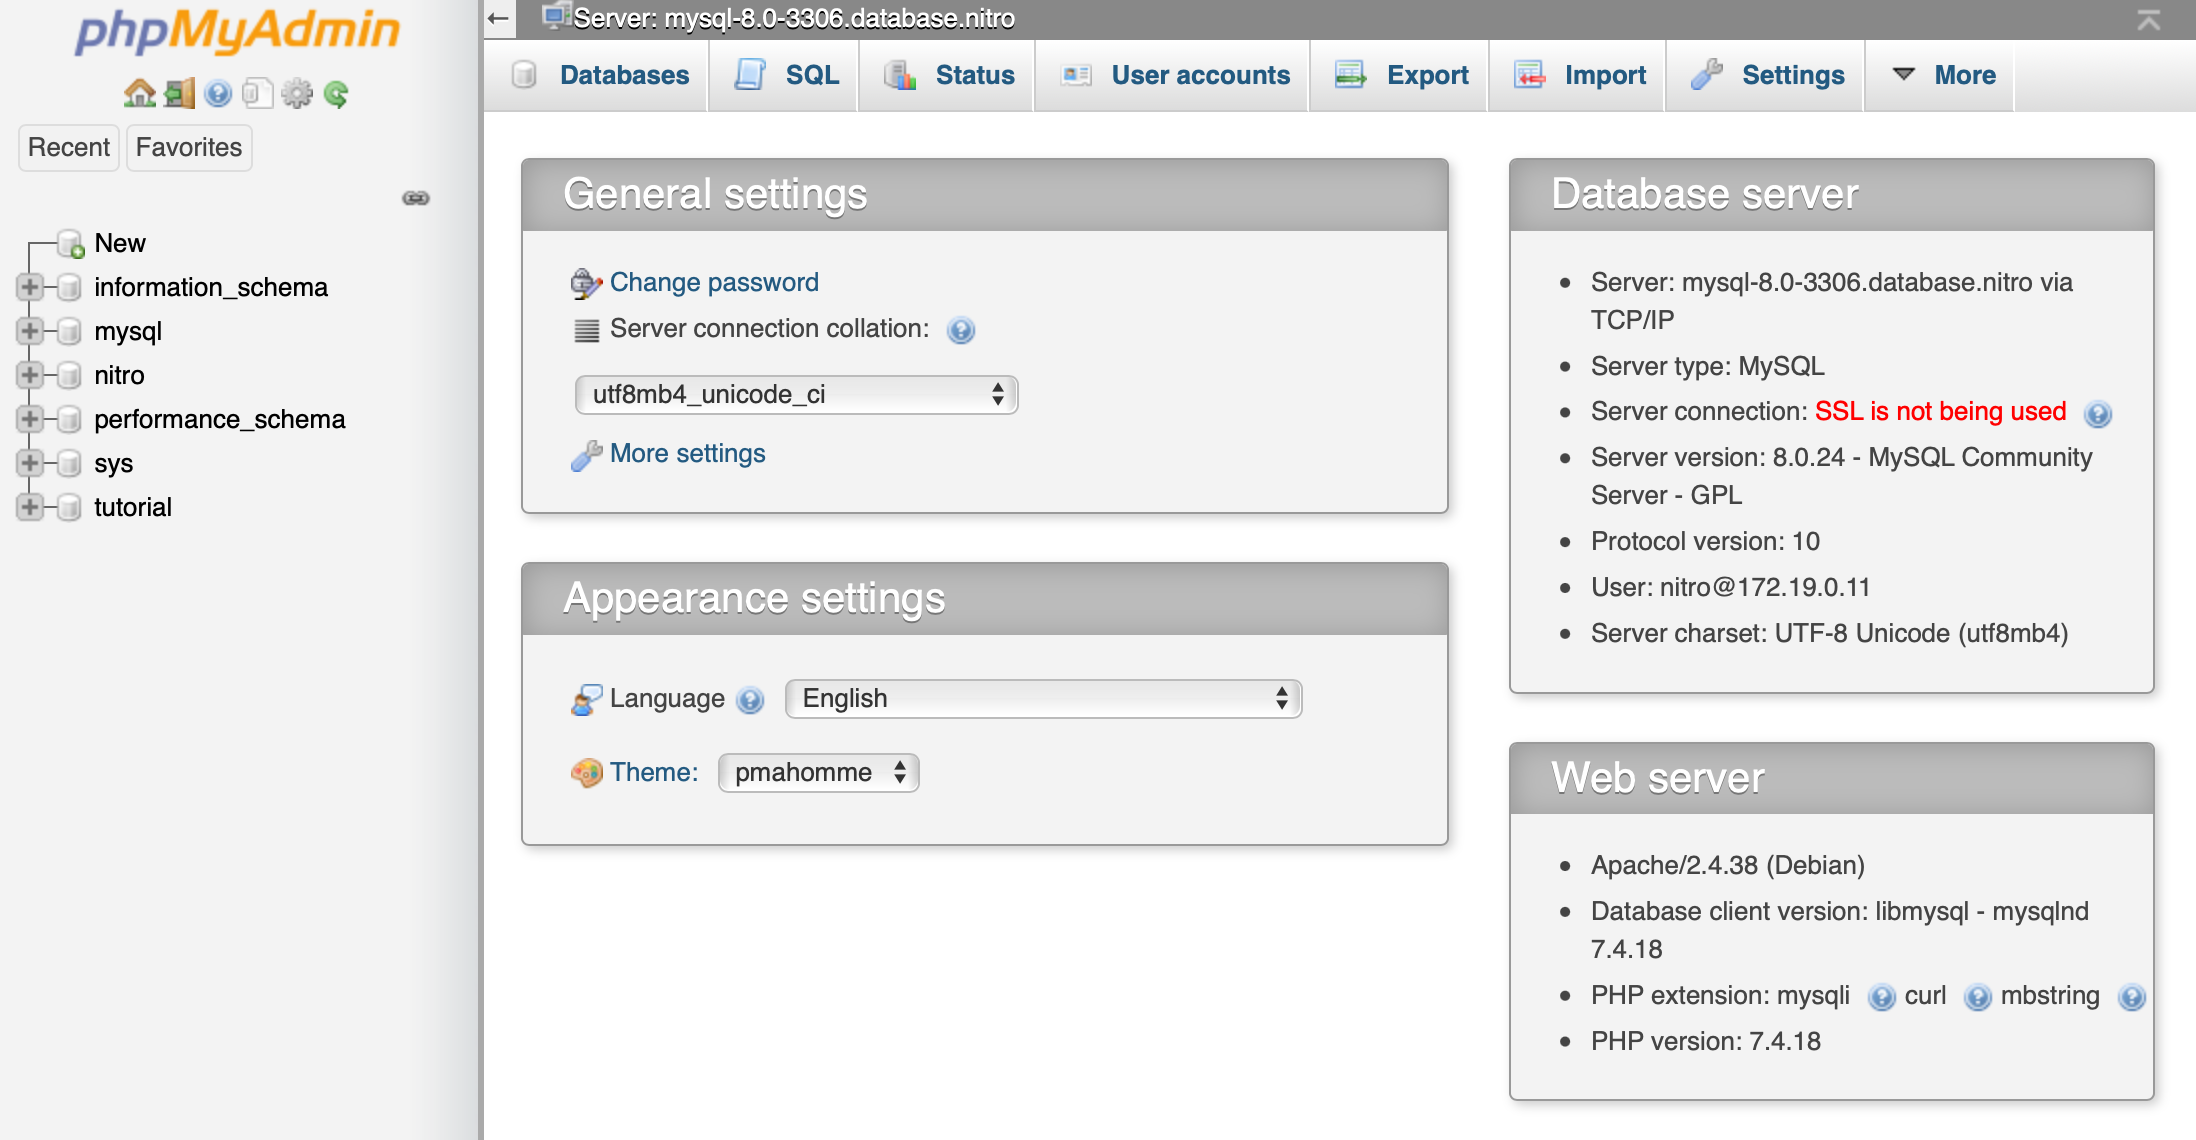The image size is (2196, 1140).
Task: Select the New item in database tree
Action: pos(120,243)
